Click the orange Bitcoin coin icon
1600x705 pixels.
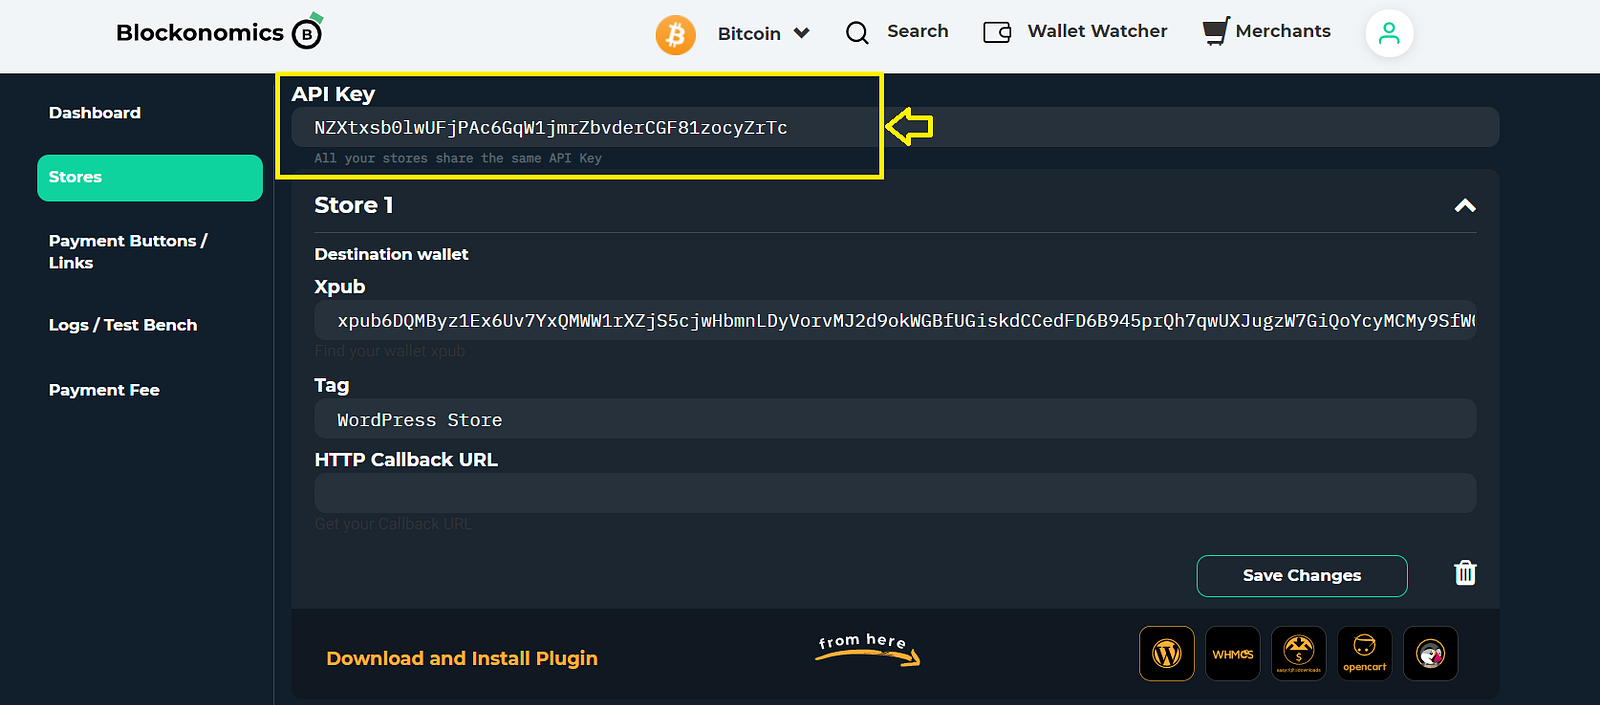click(x=675, y=35)
